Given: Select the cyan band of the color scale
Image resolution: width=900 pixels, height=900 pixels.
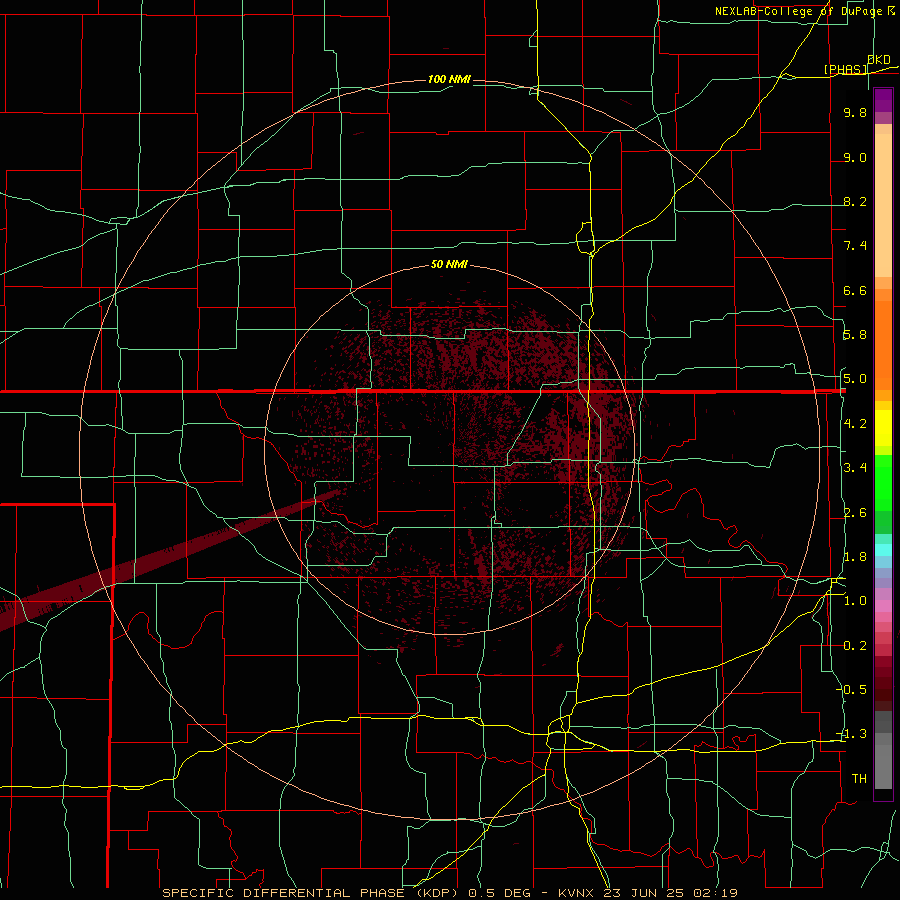Looking at the screenshot, I should 883,550.
